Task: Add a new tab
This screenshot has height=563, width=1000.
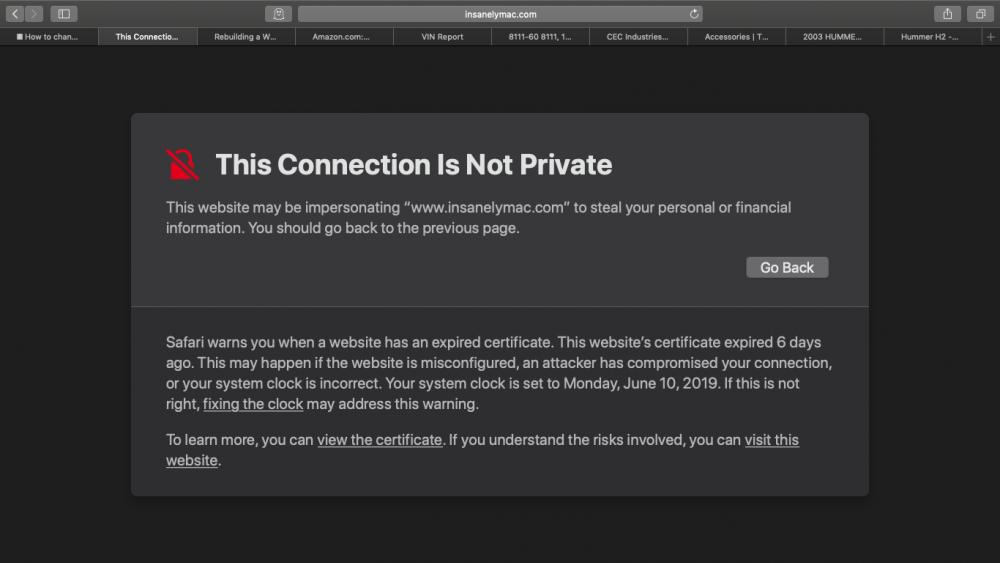Action: 990,37
